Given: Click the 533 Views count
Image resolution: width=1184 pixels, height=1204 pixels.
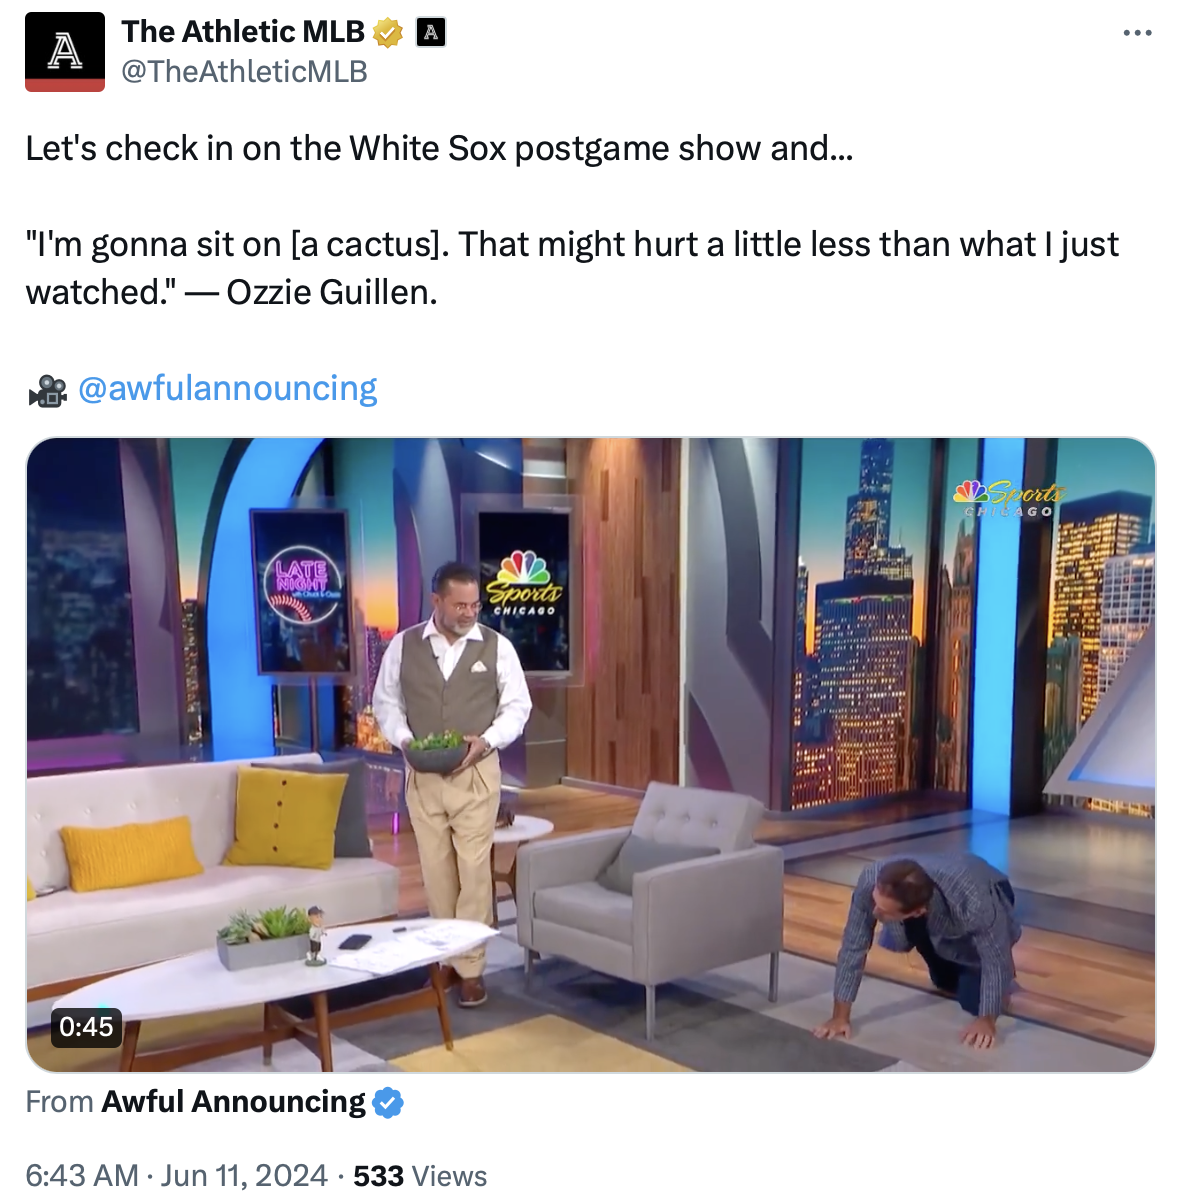Looking at the screenshot, I should (x=420, y=1176).
